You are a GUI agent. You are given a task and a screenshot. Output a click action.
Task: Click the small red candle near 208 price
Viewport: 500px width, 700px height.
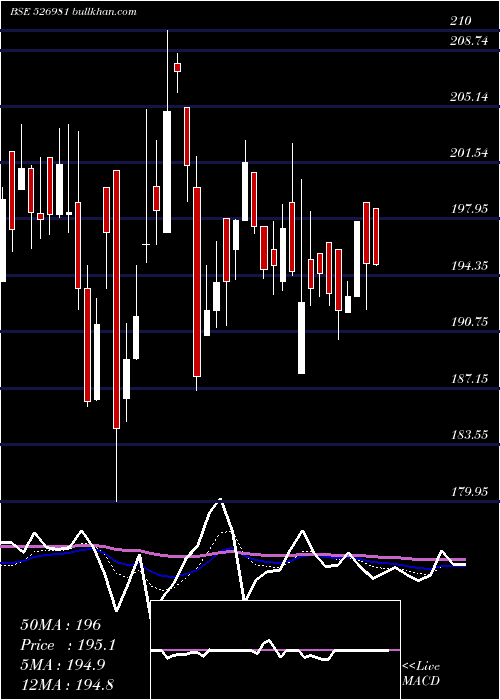point(177,67)
